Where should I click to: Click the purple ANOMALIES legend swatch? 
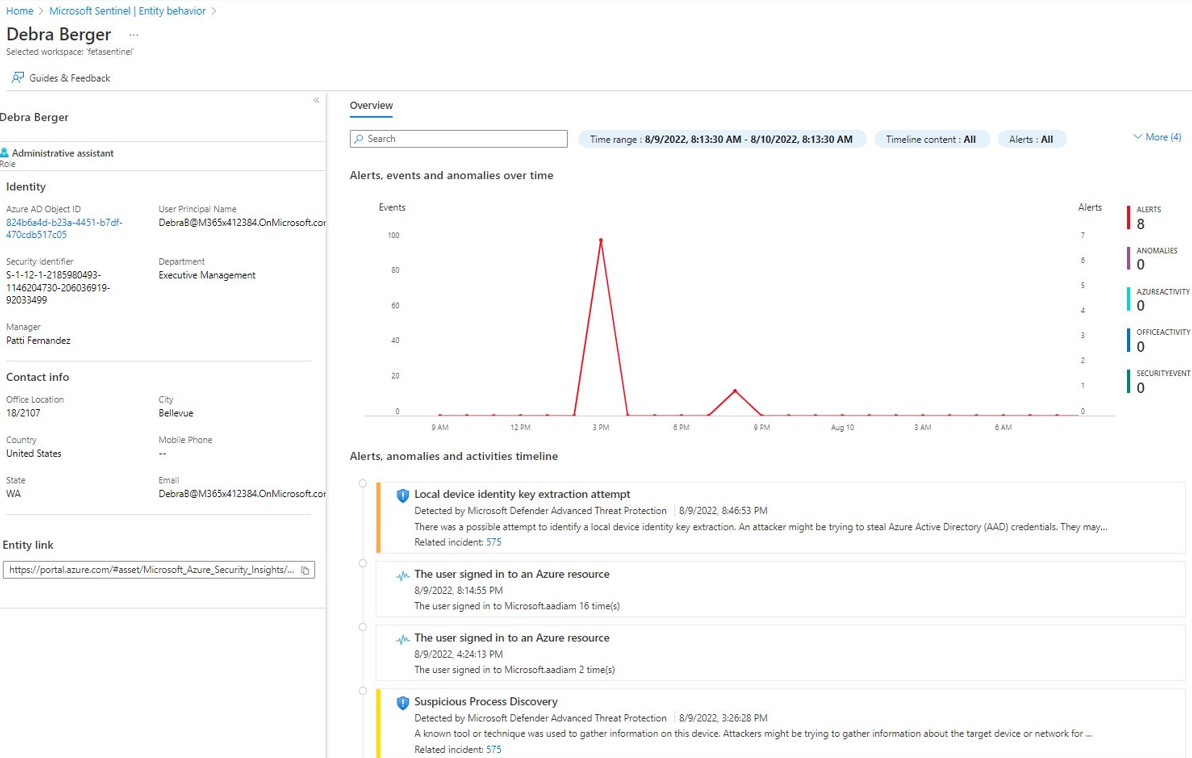(1129, 258)
